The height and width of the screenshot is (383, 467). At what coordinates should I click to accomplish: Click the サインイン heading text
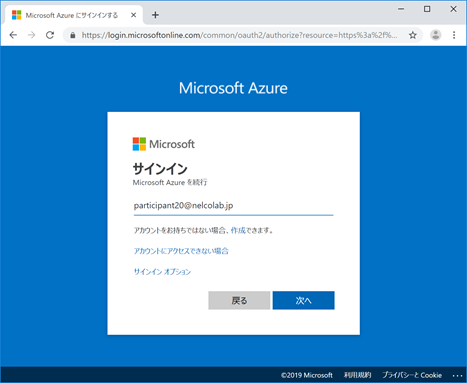tap(160, 169)
